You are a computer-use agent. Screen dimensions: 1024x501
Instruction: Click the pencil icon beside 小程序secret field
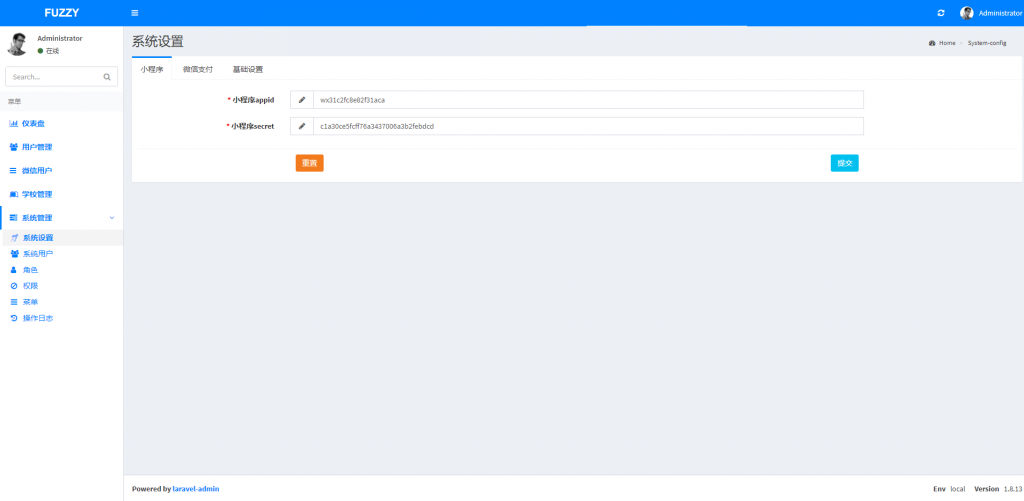tap(302, 126)
